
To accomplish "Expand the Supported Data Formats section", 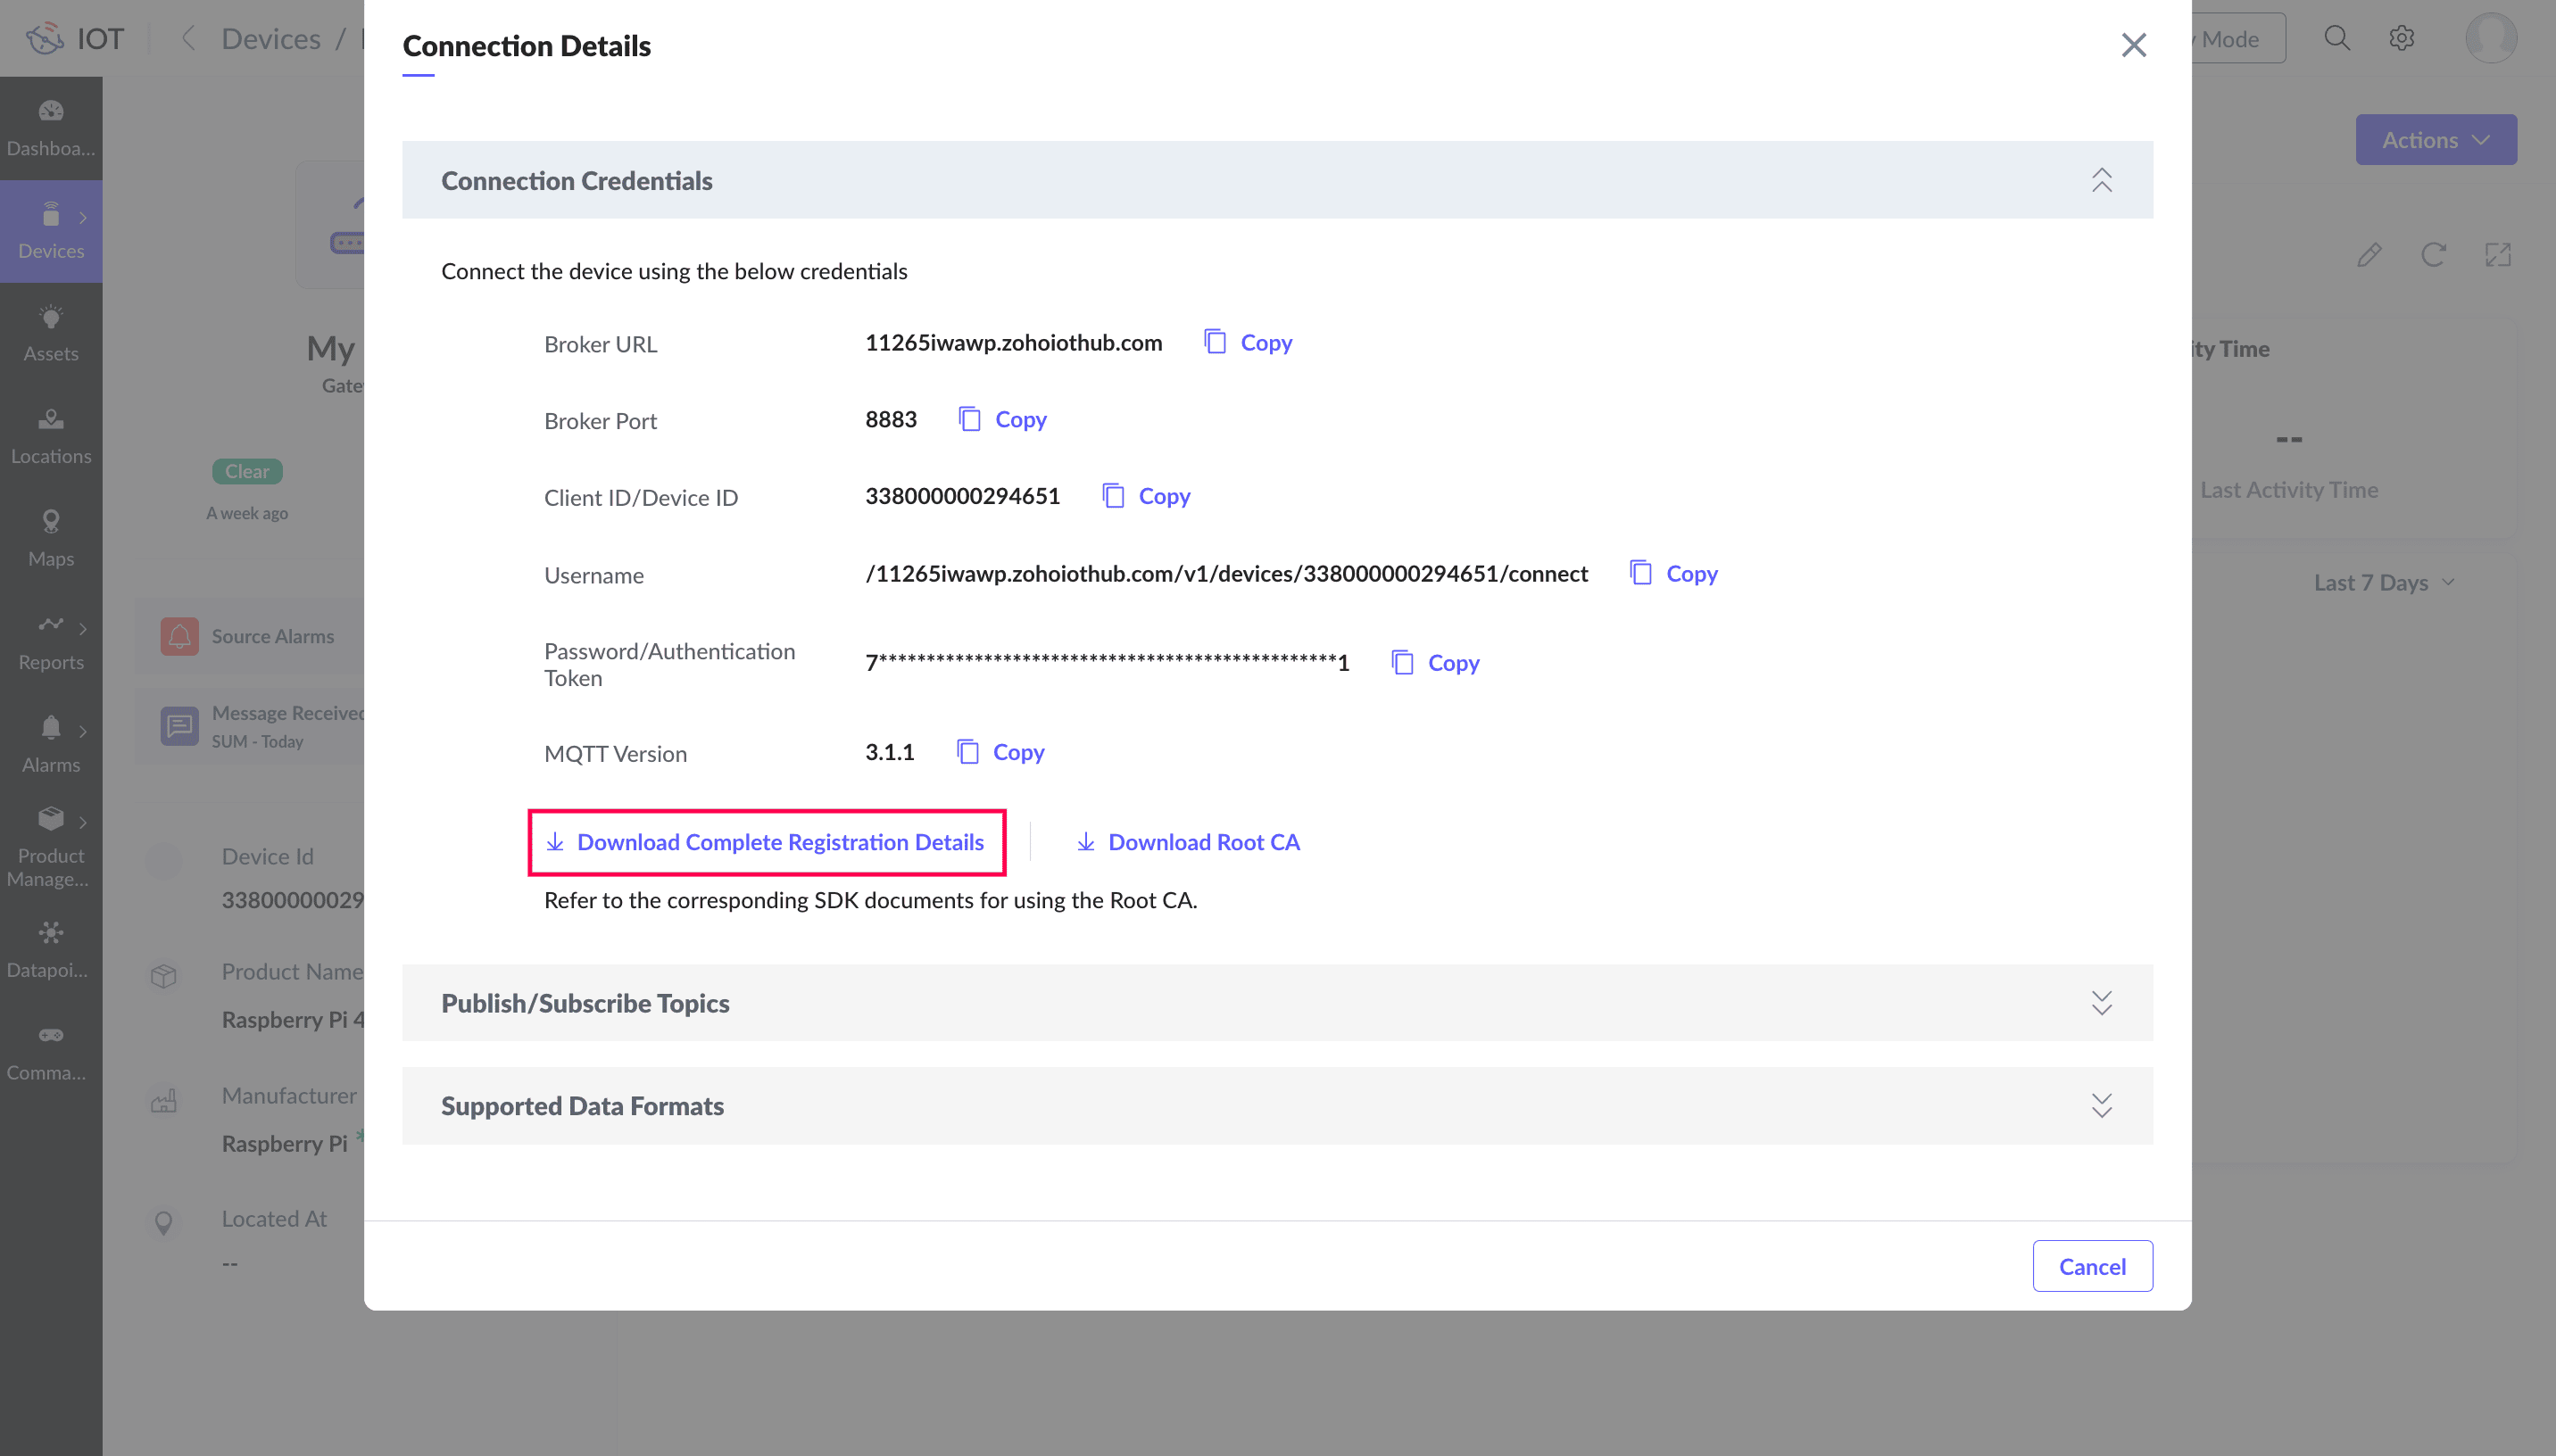I will [2101, 1106].
